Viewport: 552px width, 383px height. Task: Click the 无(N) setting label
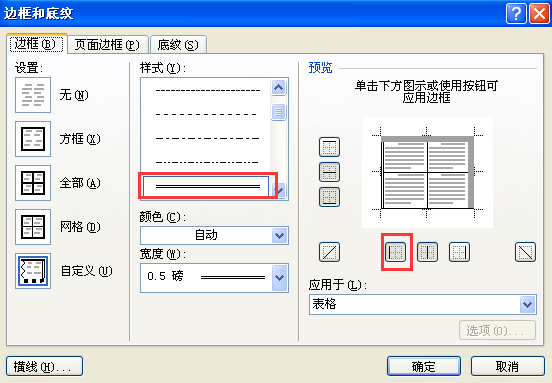point(74,95)
